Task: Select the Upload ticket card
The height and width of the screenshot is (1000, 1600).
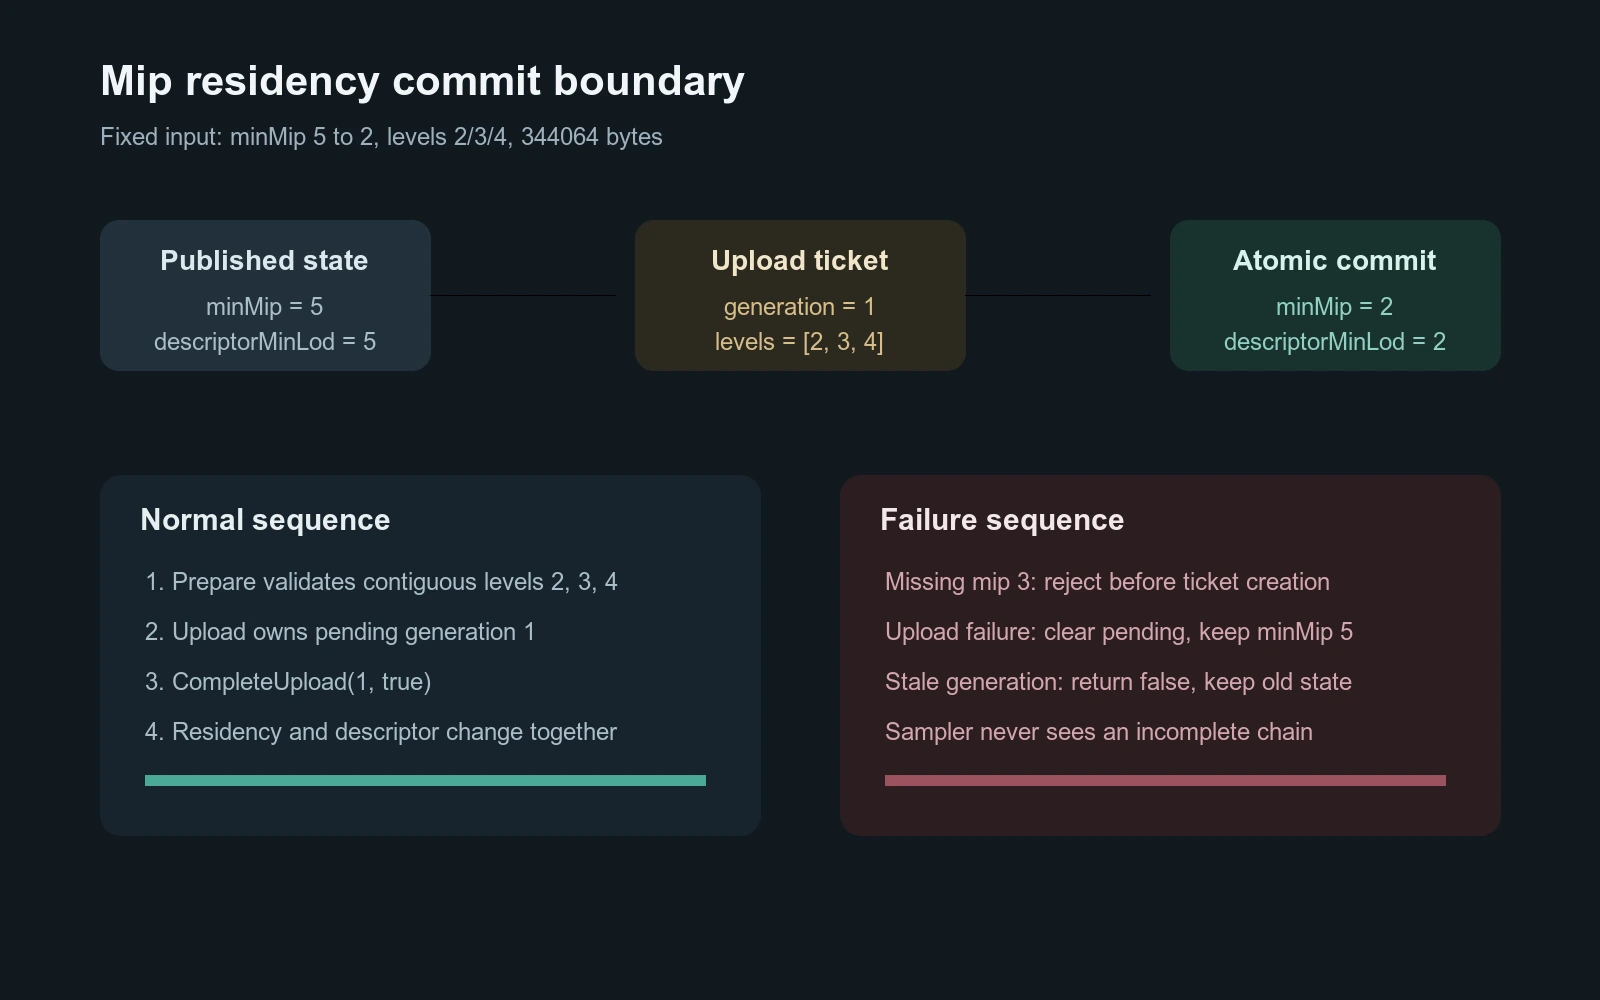Action: (800, 295)
